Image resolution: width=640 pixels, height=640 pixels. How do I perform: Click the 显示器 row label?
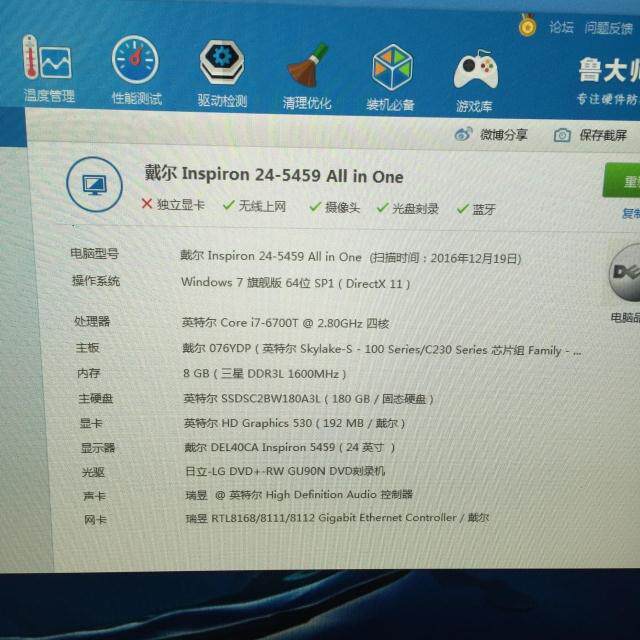[98, 448]
